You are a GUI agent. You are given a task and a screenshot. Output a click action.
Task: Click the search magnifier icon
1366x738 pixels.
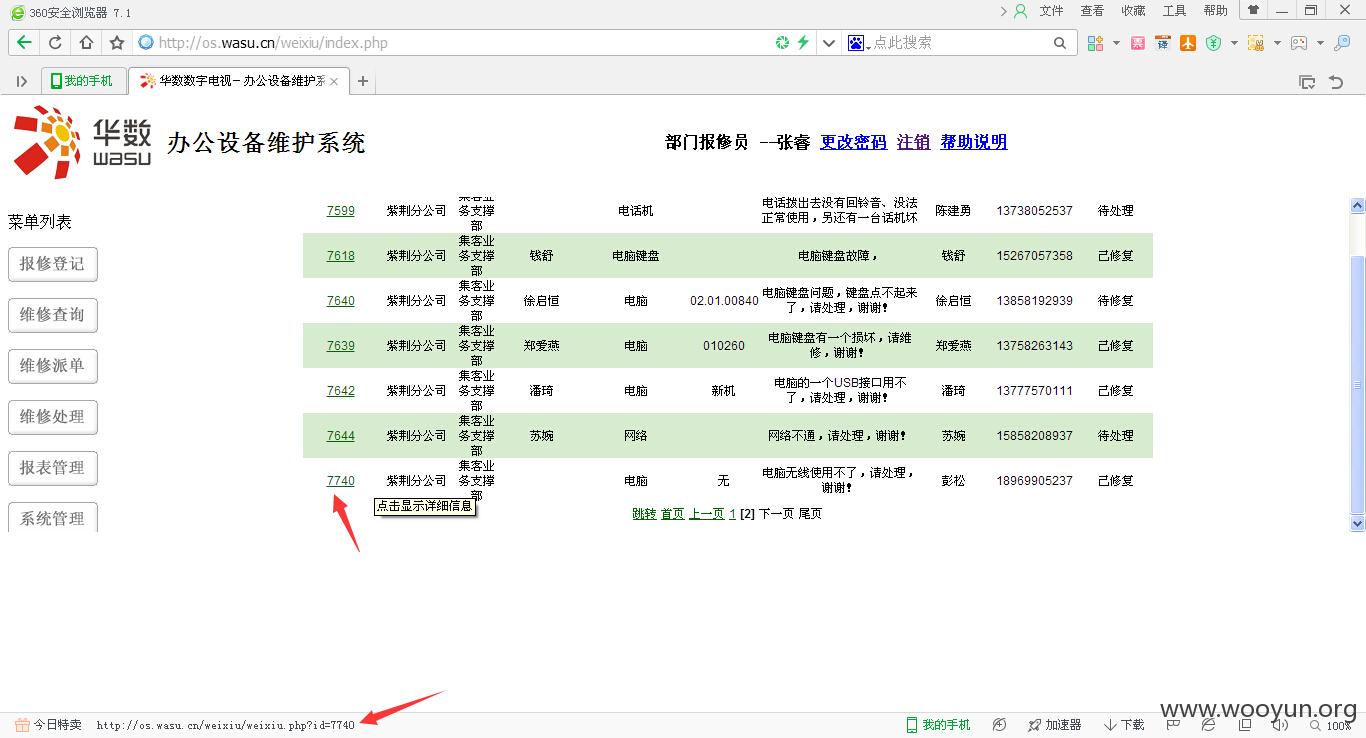tap(1060, 42)
